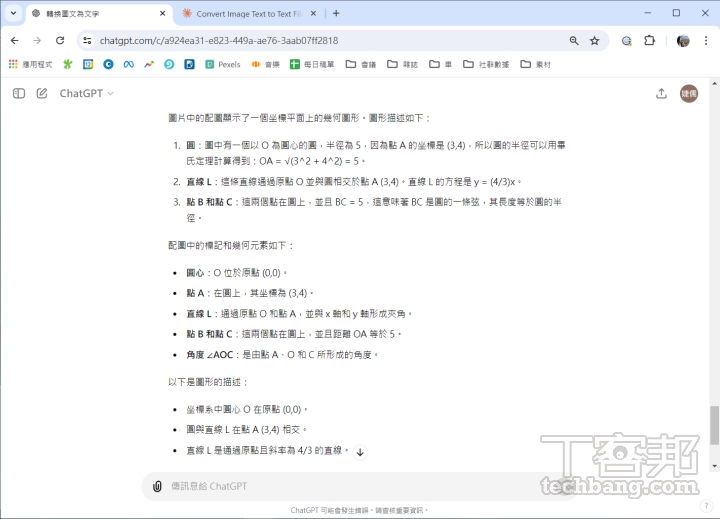Viewport: 720px width, 519px height.
Task: Close the 轉換圖文為文字 tab
Action: (x=163, y=14)
